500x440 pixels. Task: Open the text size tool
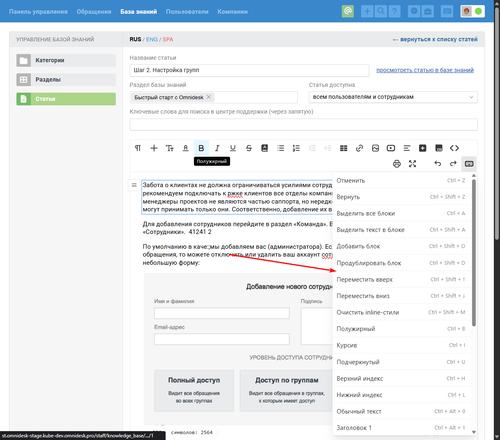coord(170,148)
